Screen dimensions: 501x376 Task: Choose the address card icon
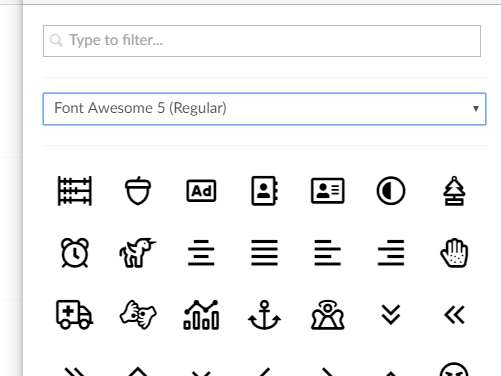(x=328, y=191)
